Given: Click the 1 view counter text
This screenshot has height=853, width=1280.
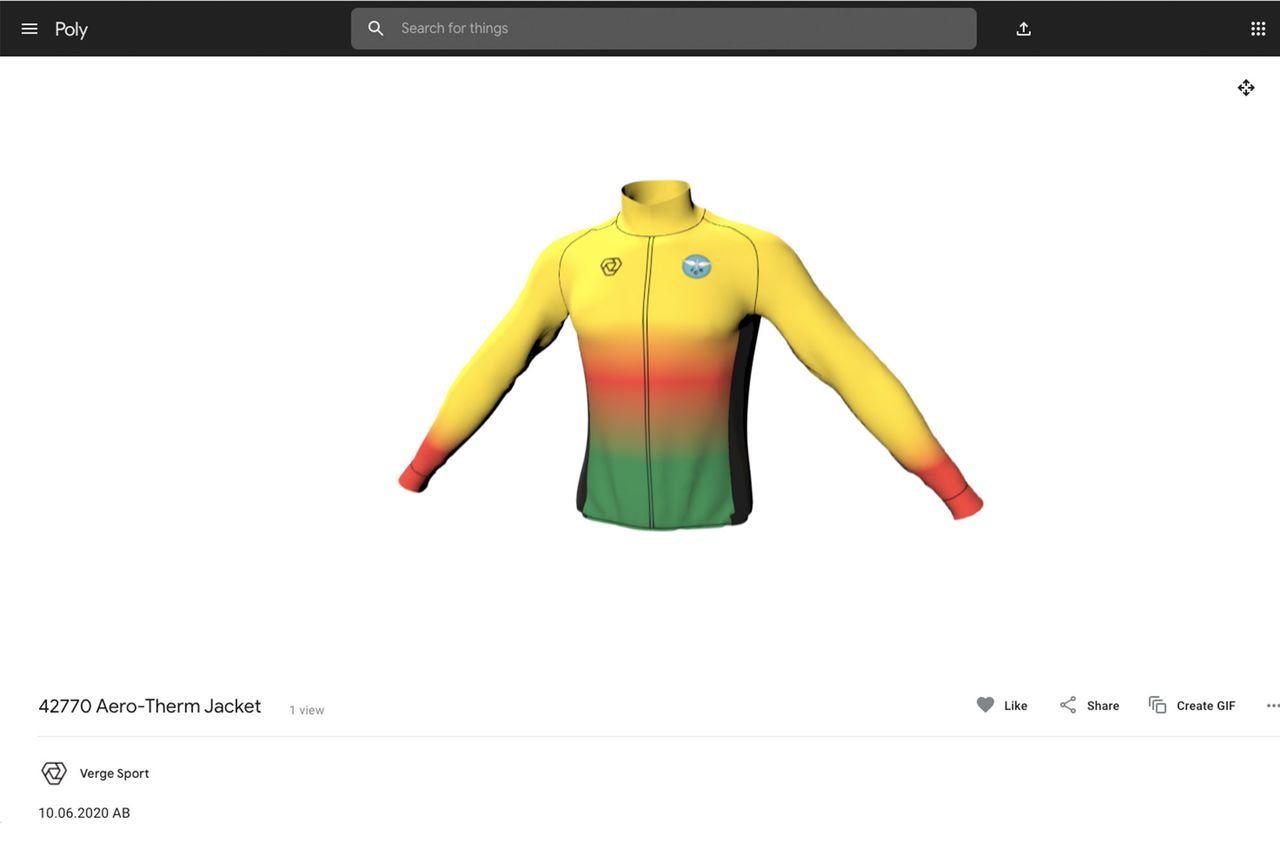Looking at the screenshot, I should tap(307, 710).
